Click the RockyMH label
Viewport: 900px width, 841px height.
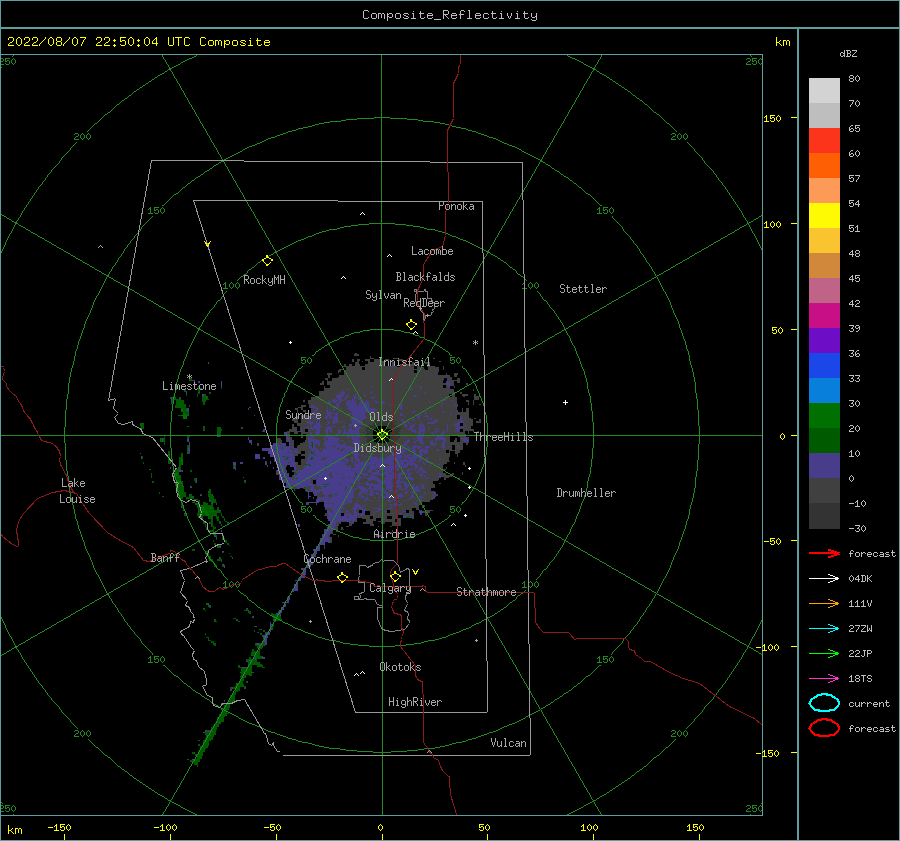(x=264, y=280)
